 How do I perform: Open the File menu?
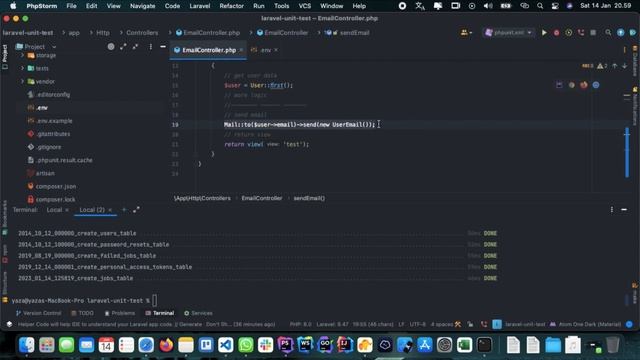tap(71, 6)
